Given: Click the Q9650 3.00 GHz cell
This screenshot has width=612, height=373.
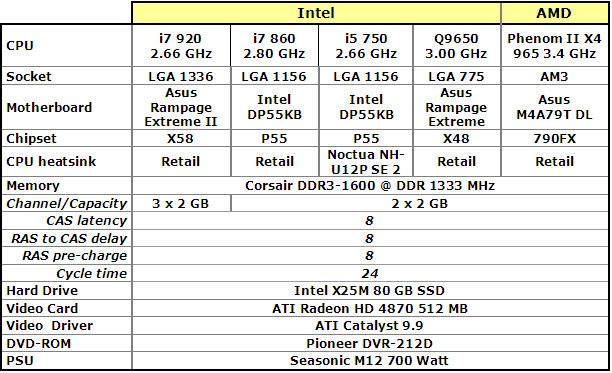Looking at the screenshot, I should (456, 46).
